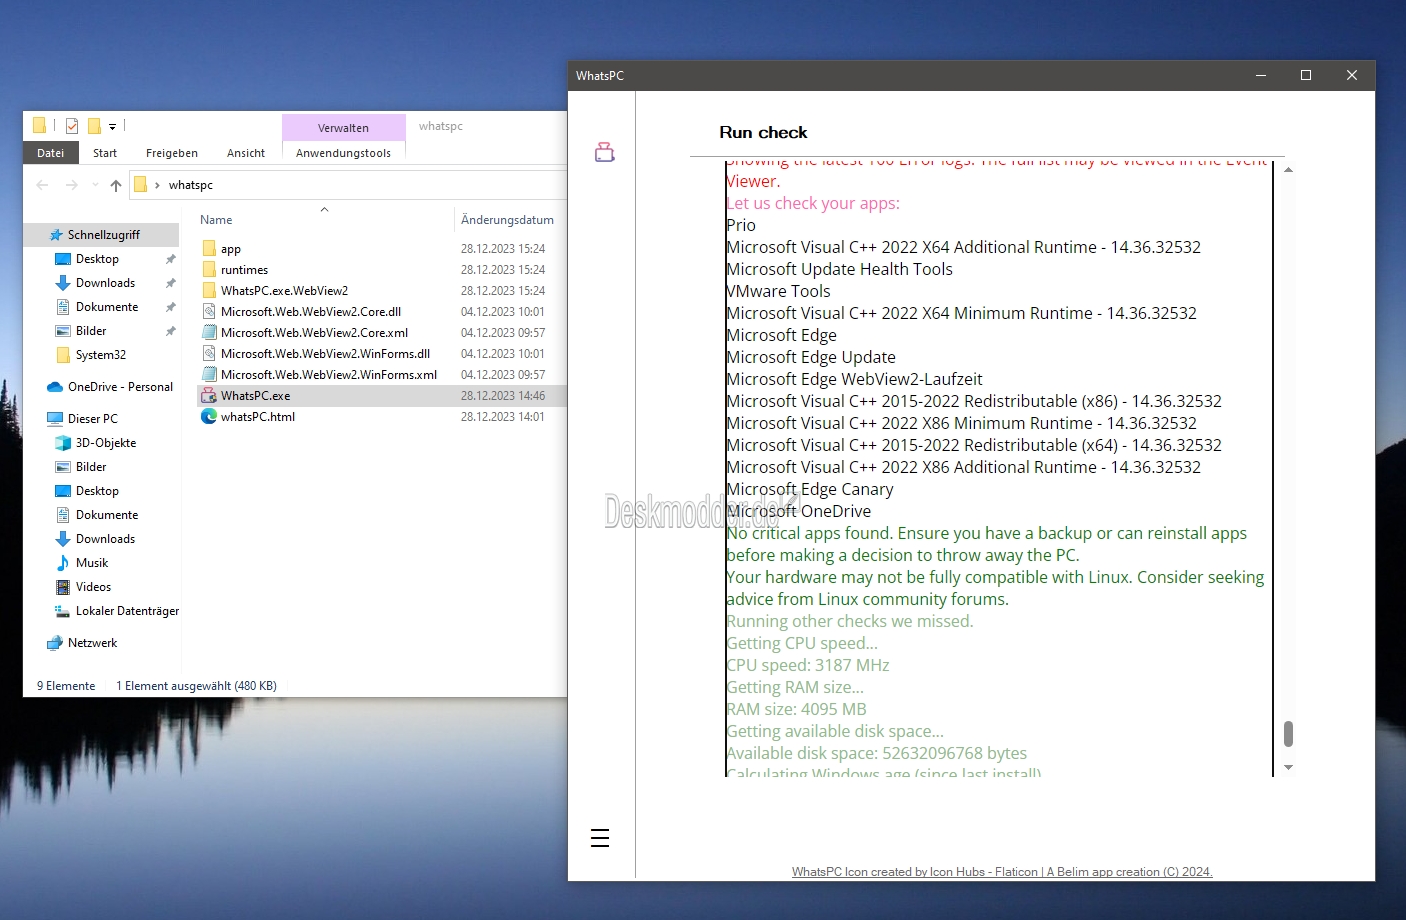Click the Run check heading
This screenshot has height=920, width=1406.
coord(763,132)
